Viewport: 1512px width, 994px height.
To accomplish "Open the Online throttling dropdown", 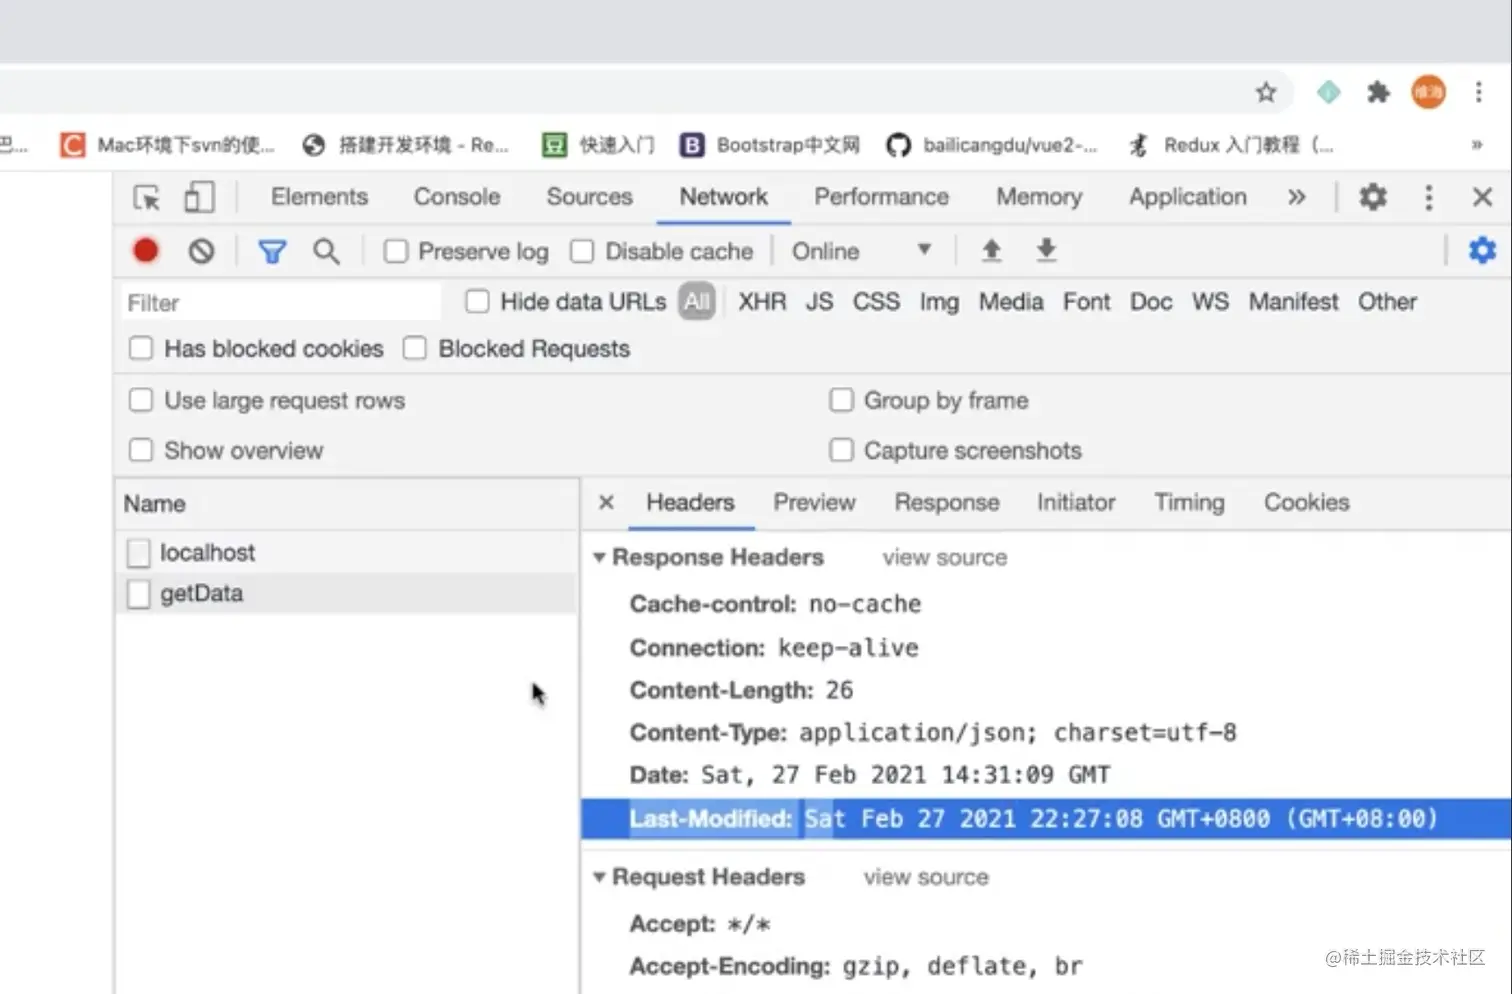I will (x=861, y=252).
